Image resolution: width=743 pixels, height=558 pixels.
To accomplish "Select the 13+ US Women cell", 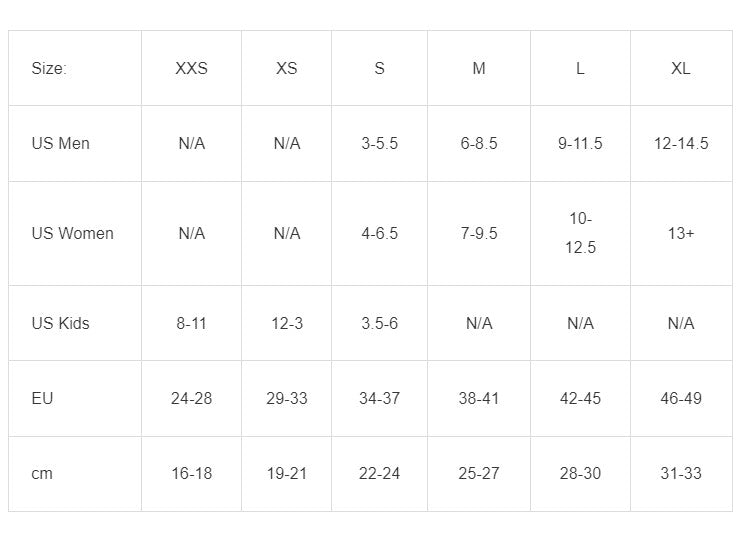I will pyautogui.click(x=681, y=233).
